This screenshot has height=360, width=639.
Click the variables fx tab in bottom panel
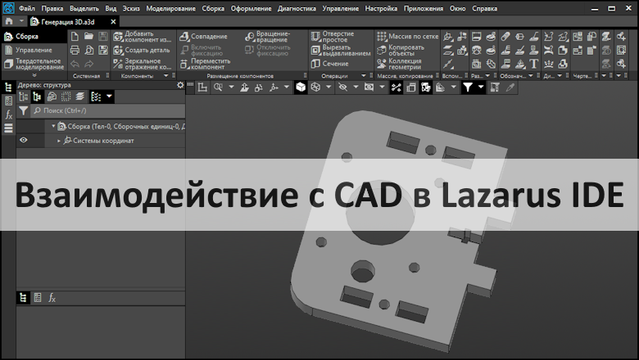pos(52,298)
